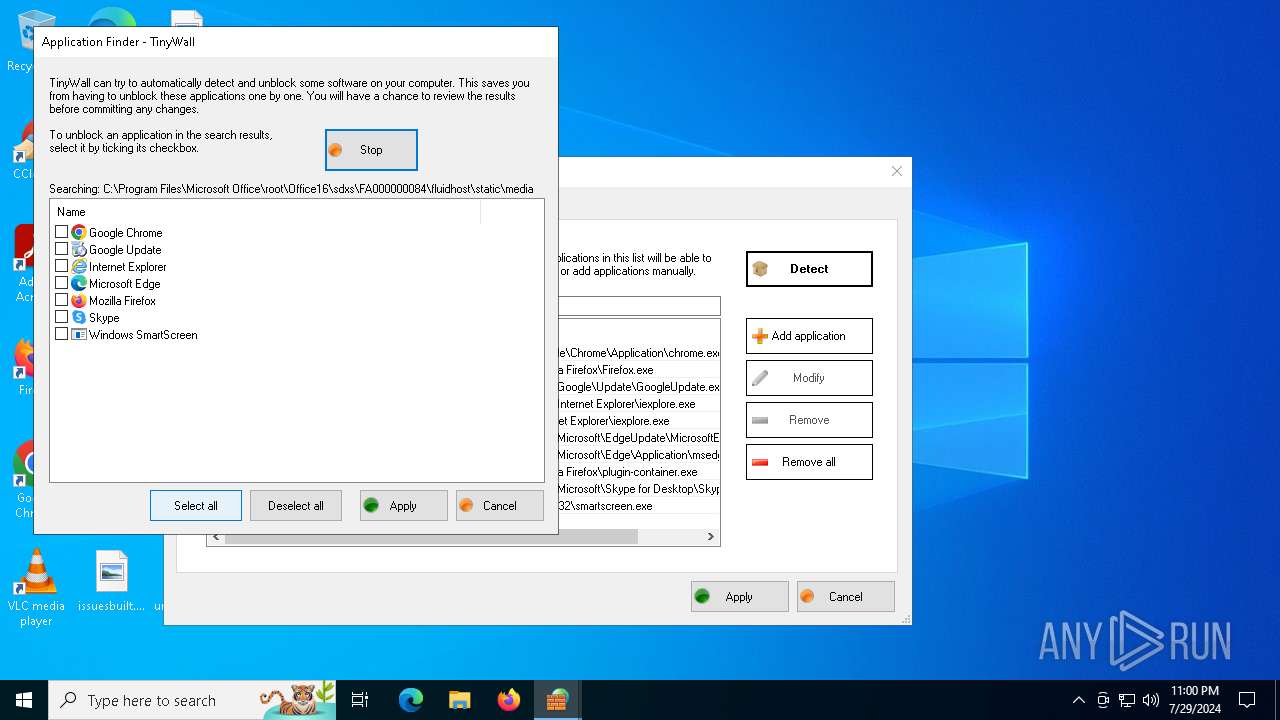Click the left arrow of the horizontal scrollbar
The image size is (1280, 720).
click(215, 537)
